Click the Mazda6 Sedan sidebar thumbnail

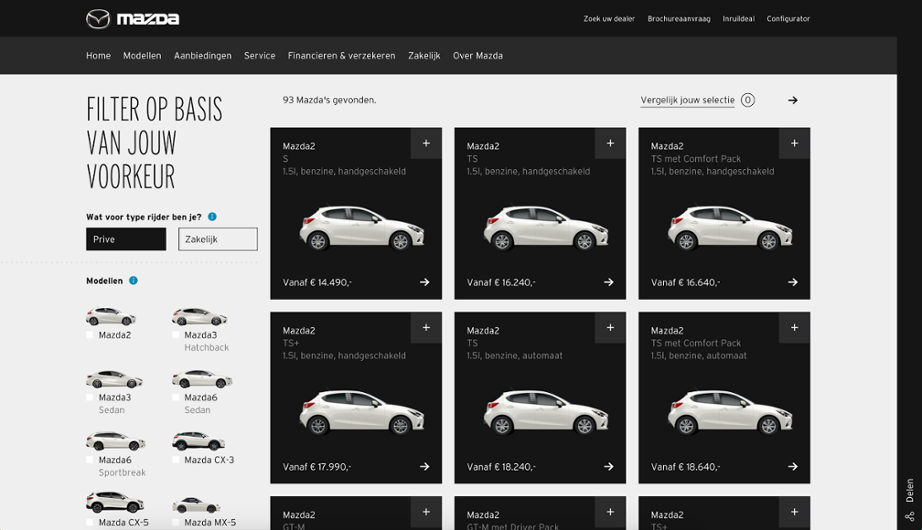click(x=202, y=379)
